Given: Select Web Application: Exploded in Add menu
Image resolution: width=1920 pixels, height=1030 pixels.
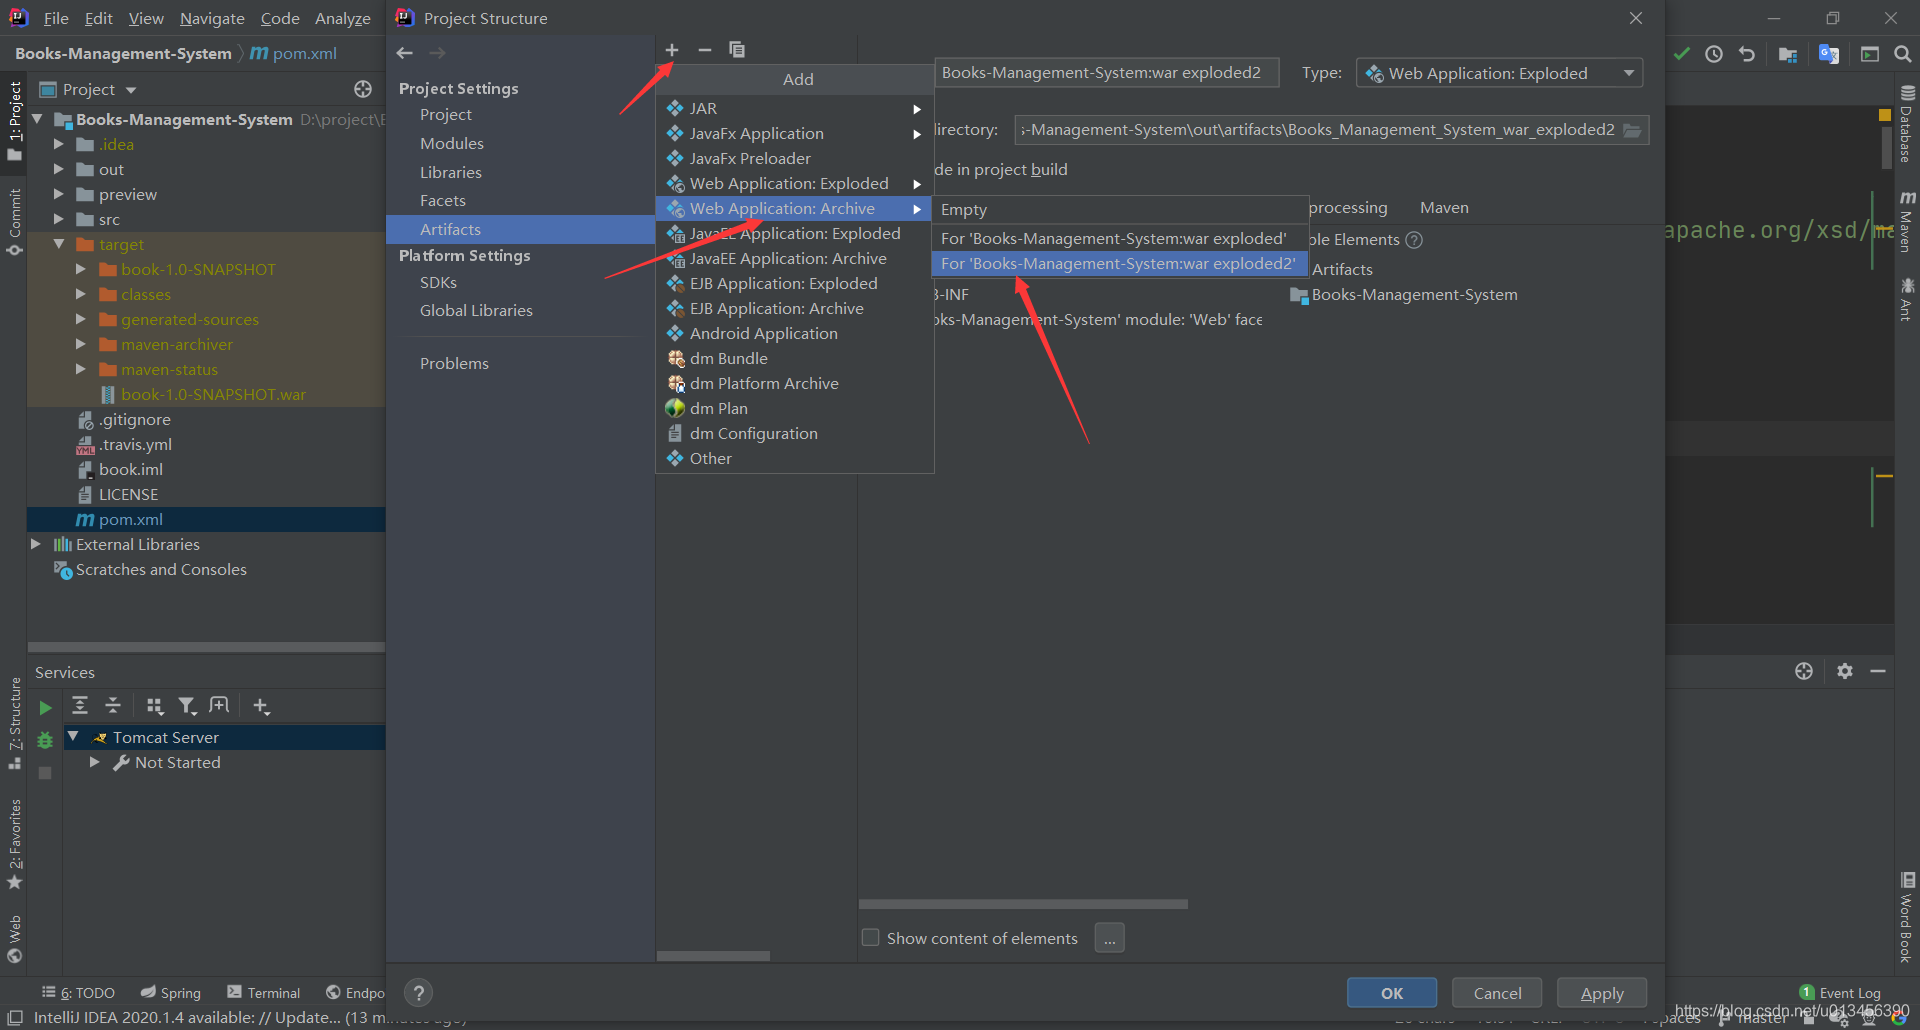Looking at the screenshot, I should [795, 183].
